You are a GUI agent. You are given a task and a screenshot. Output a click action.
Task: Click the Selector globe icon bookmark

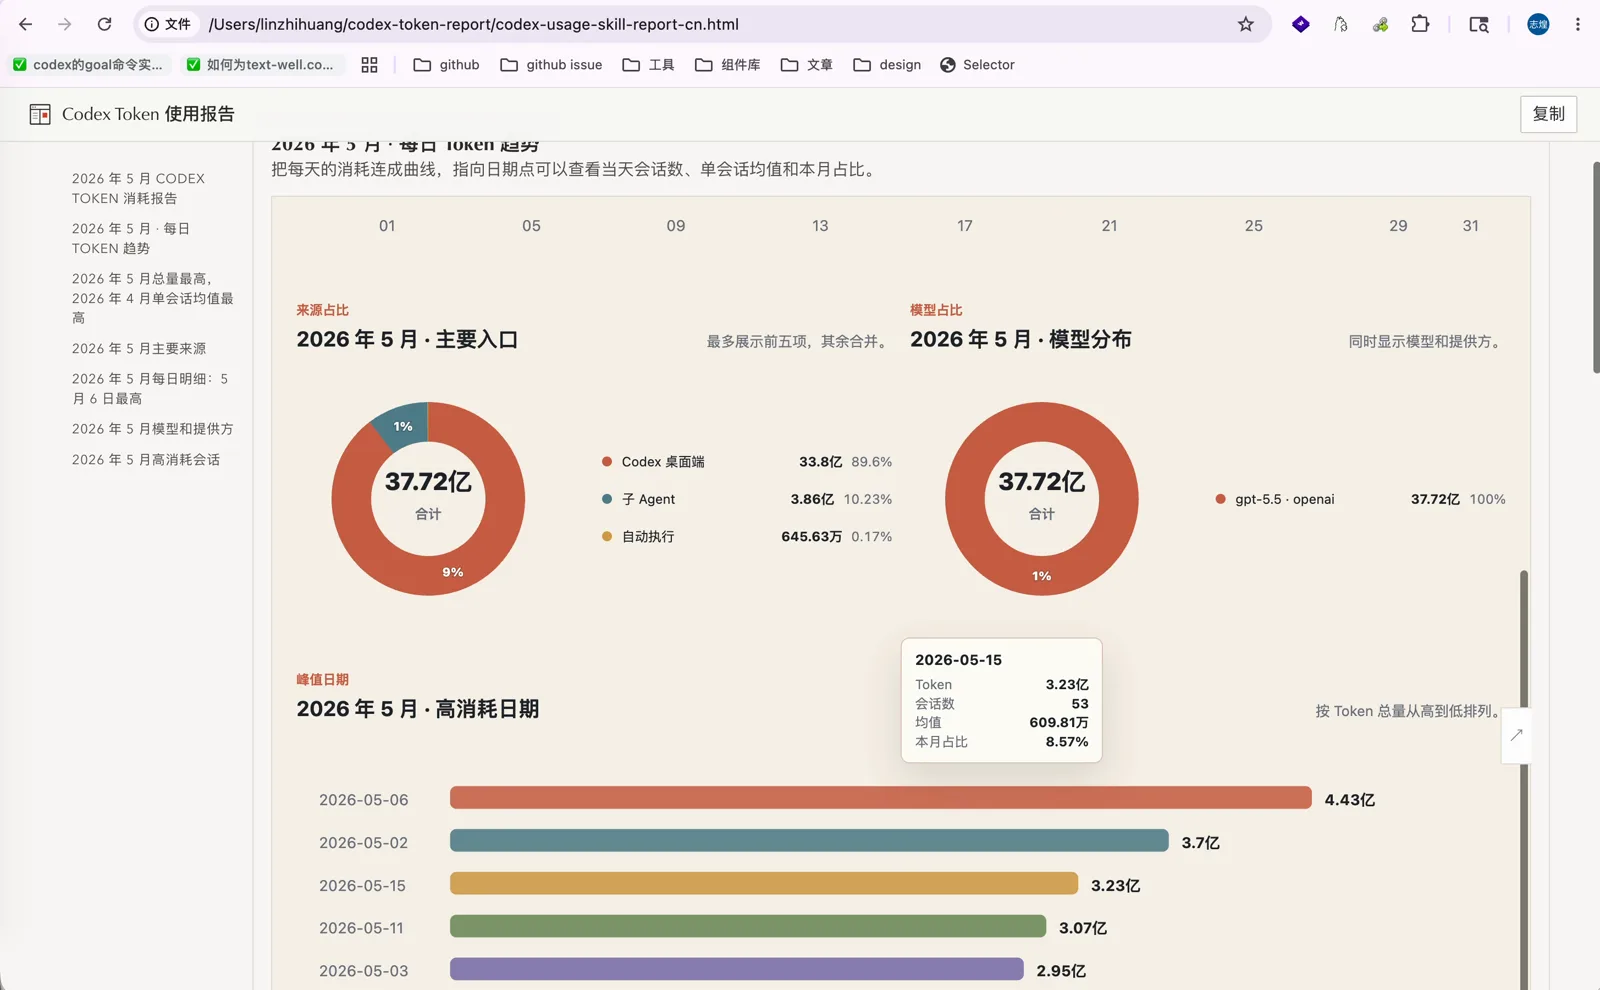948,65
